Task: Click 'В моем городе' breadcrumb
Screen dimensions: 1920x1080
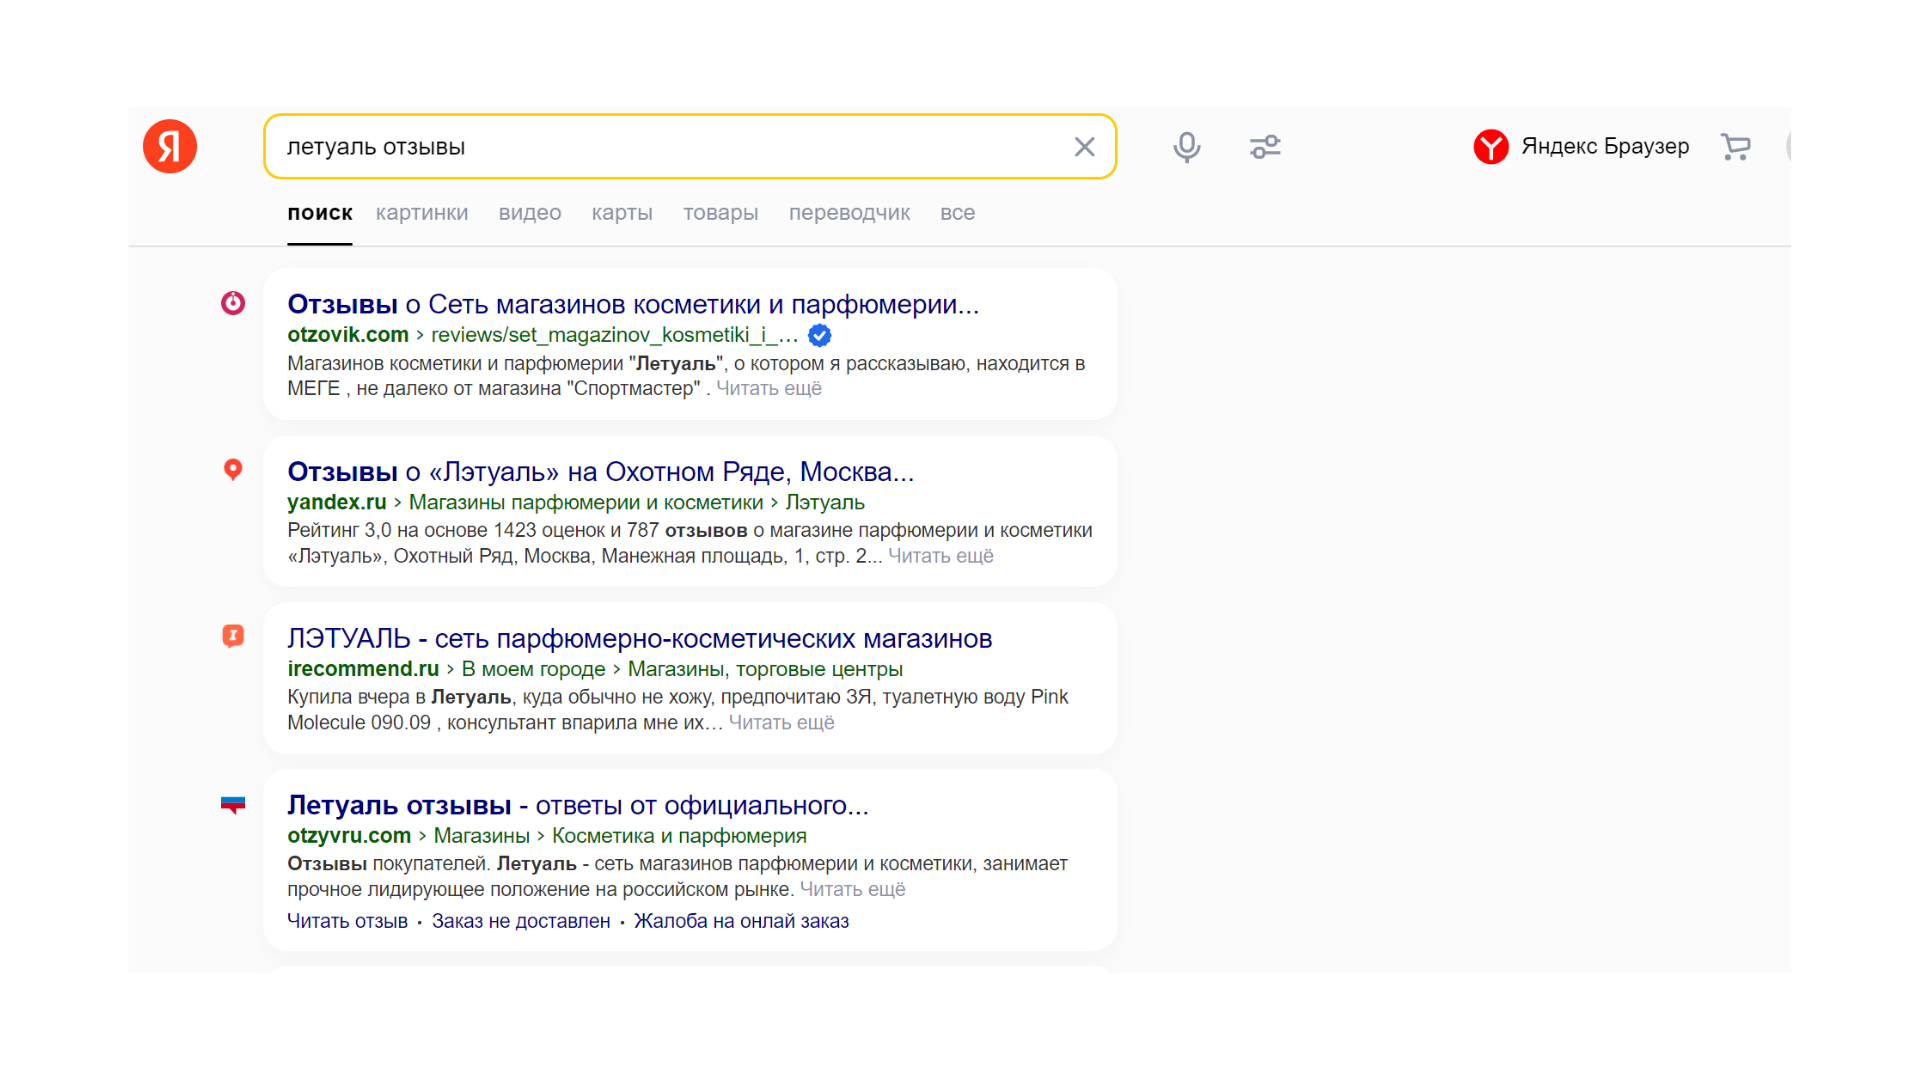Action: pos(533,669)
